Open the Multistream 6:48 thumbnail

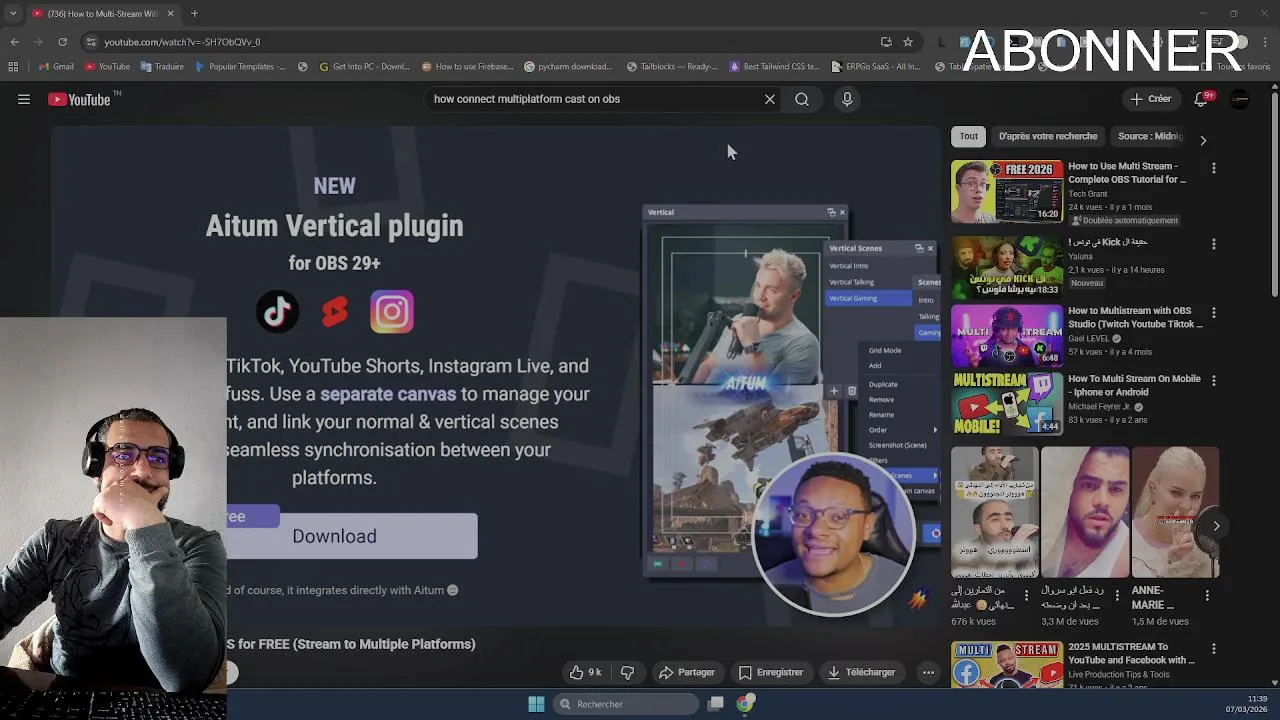point(1007,335)
